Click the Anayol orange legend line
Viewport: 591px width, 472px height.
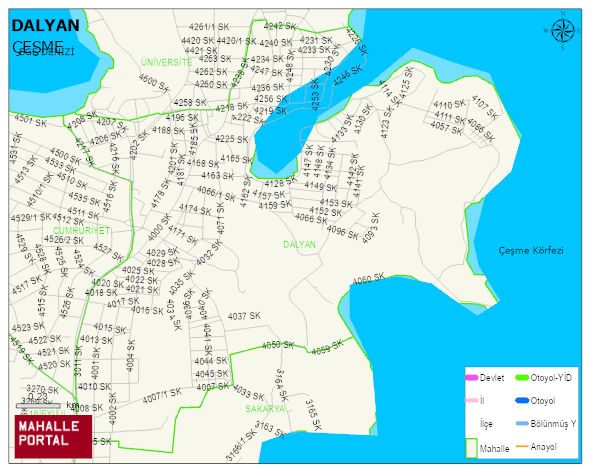[522, 447]
